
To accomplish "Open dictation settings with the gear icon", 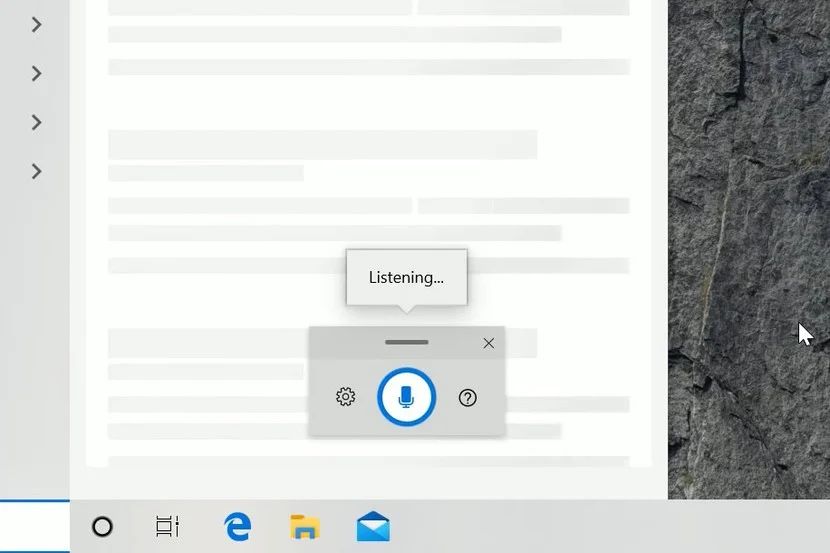I will (x=346, y=397).
